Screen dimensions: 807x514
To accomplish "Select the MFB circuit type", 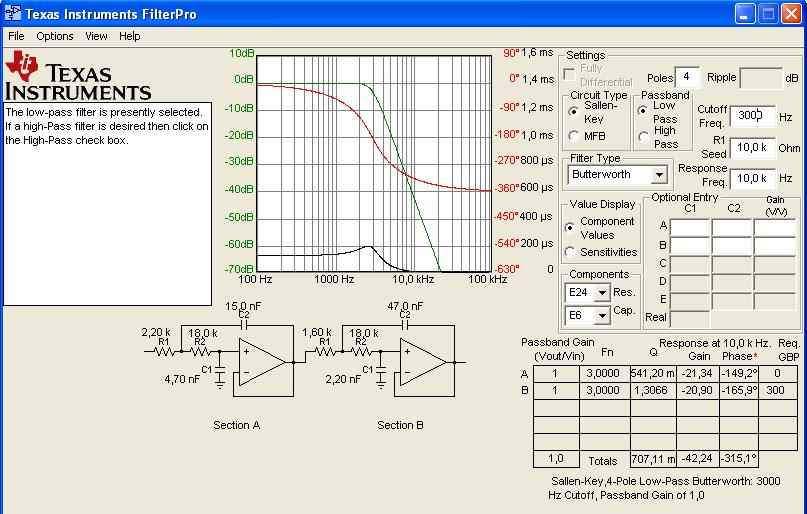I will point(574,136).
